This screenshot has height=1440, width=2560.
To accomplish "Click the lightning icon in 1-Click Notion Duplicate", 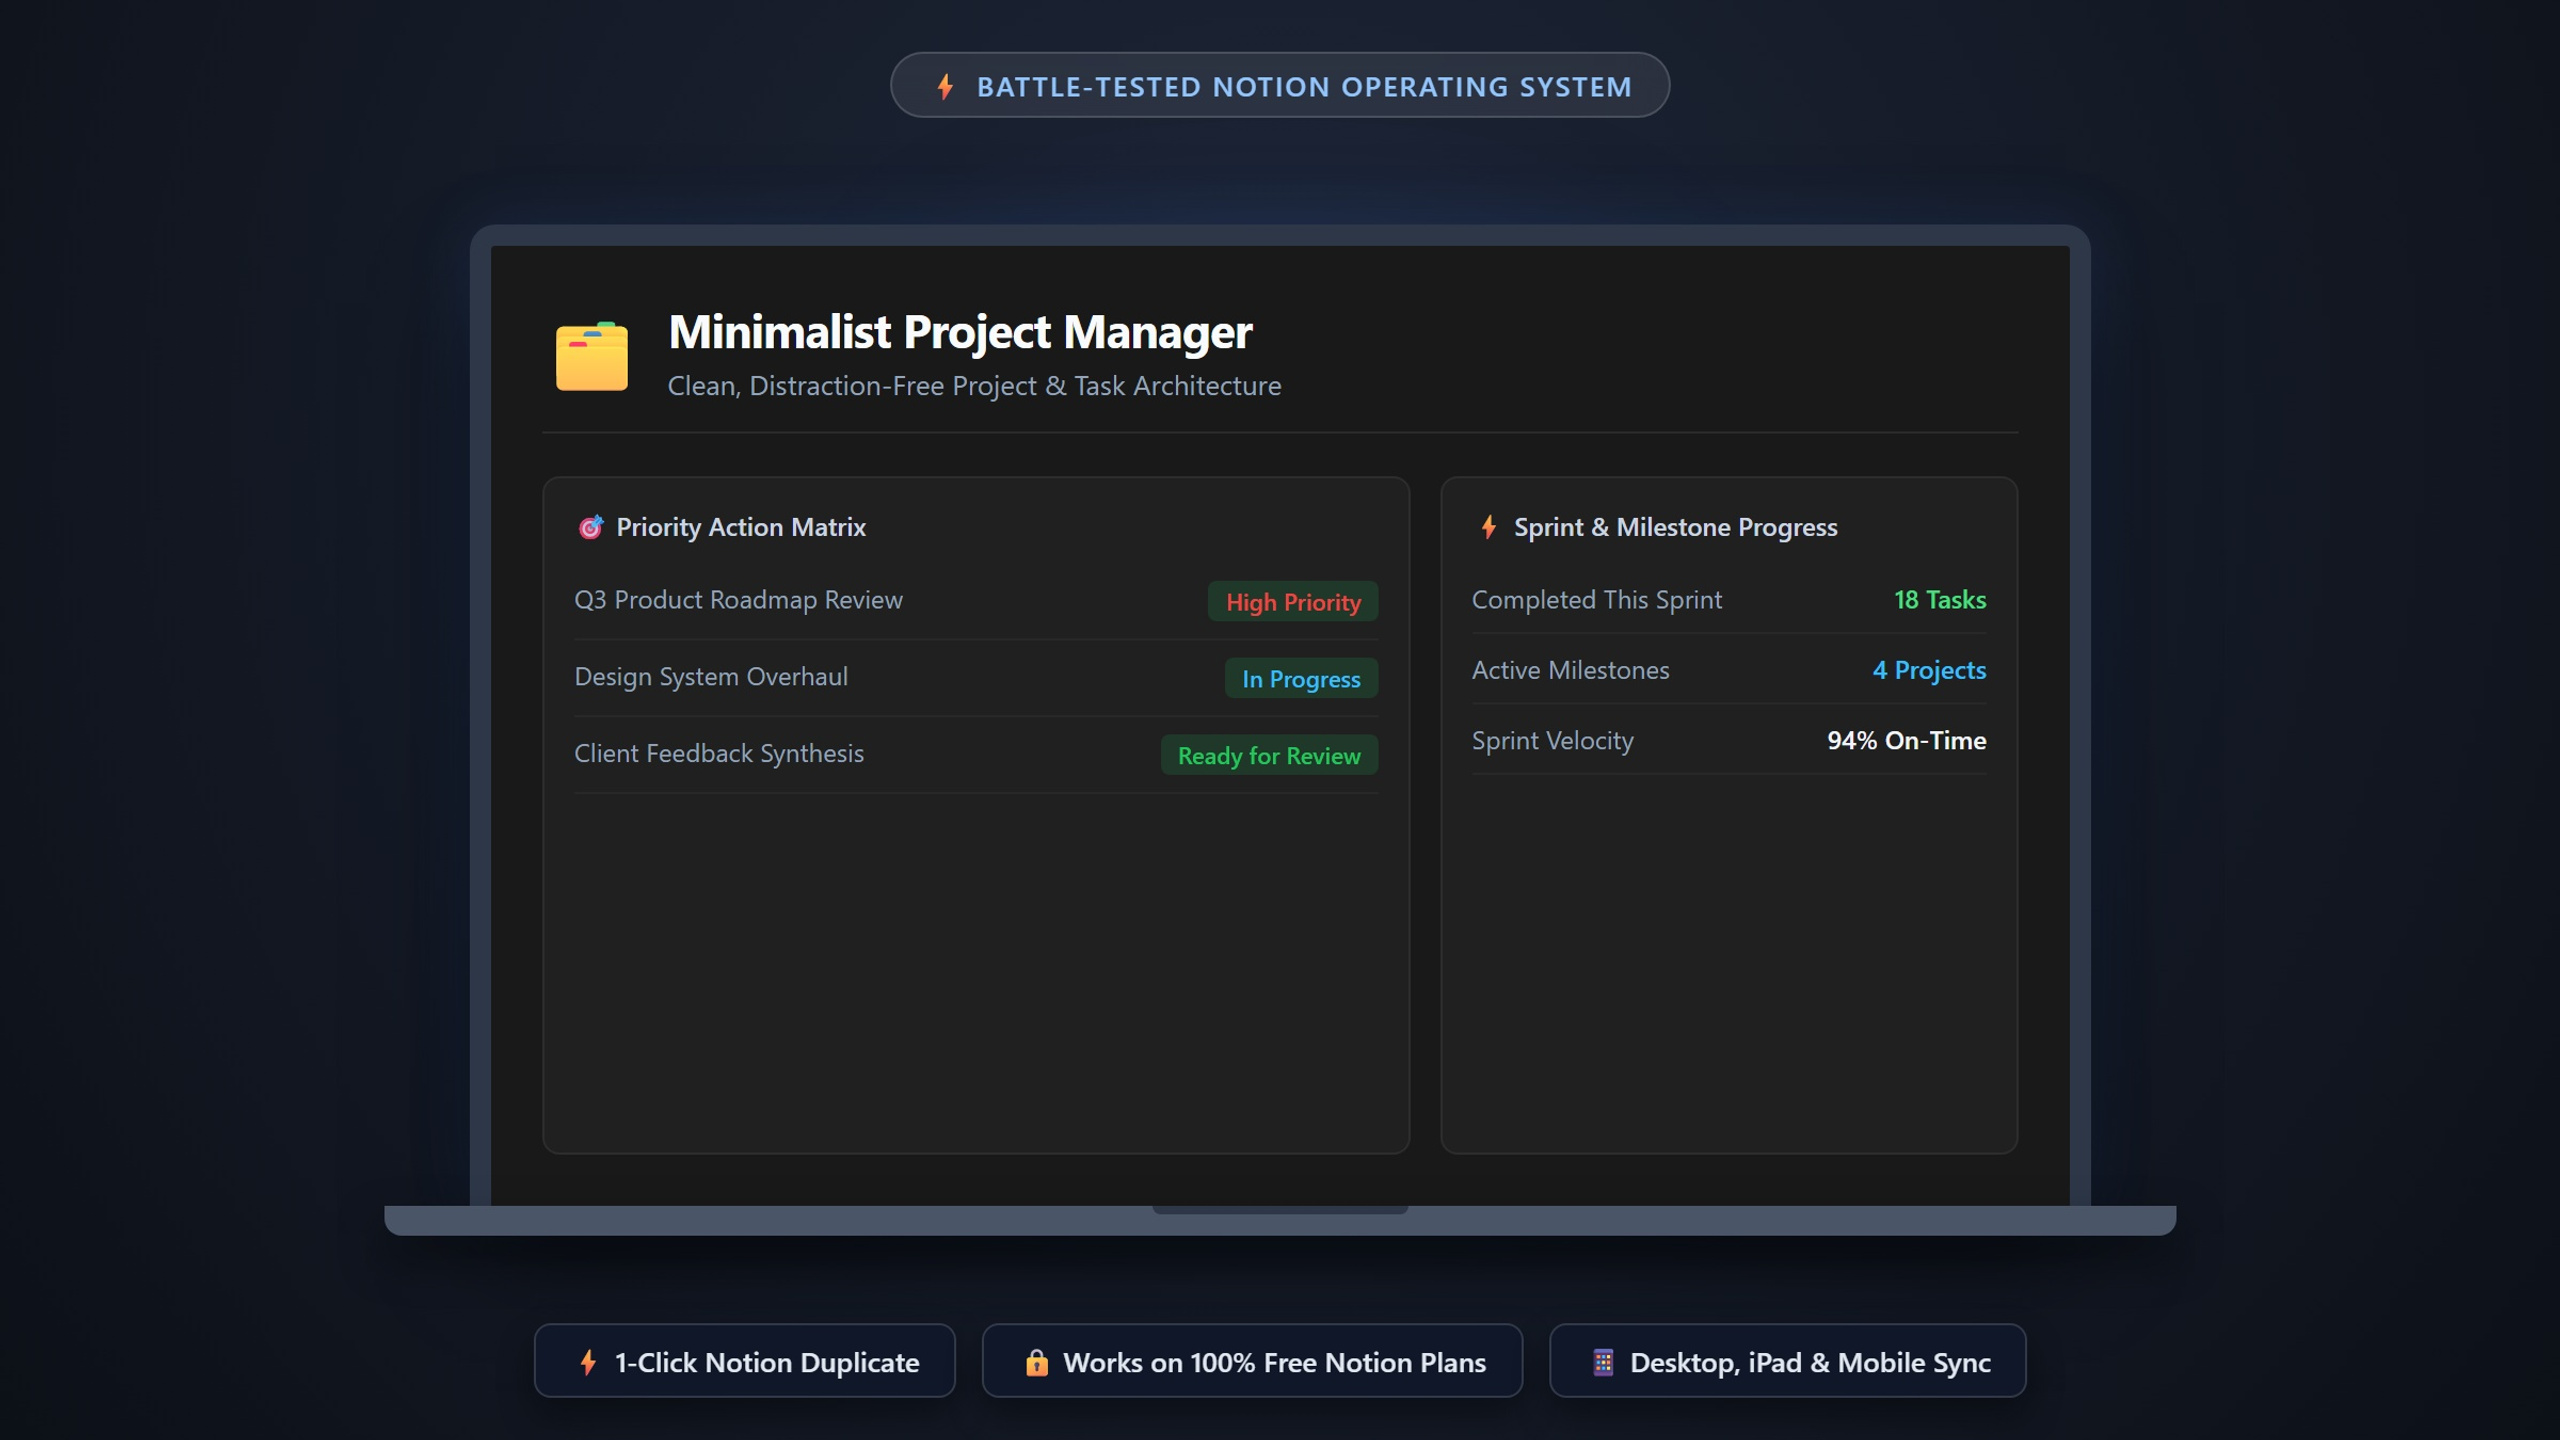I will [588, 1362].
